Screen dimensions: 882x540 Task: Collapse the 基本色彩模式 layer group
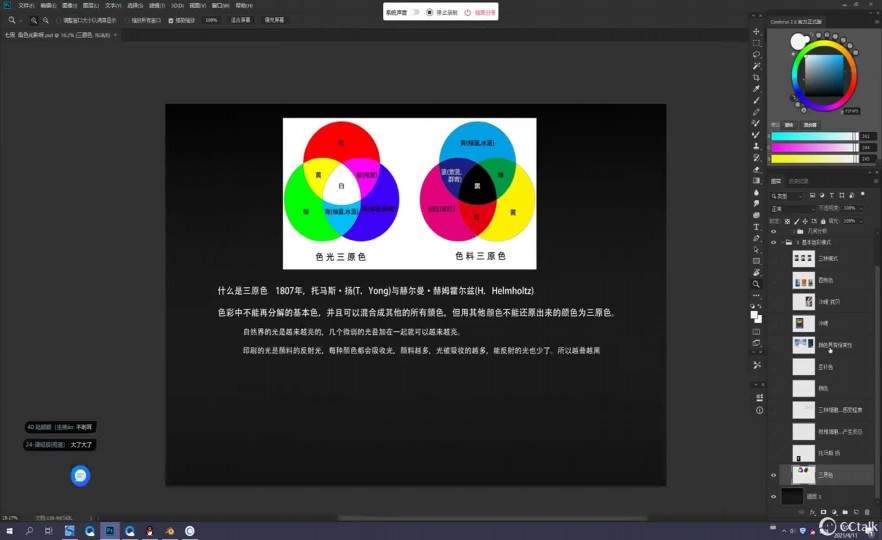click(x=783, y=242)
